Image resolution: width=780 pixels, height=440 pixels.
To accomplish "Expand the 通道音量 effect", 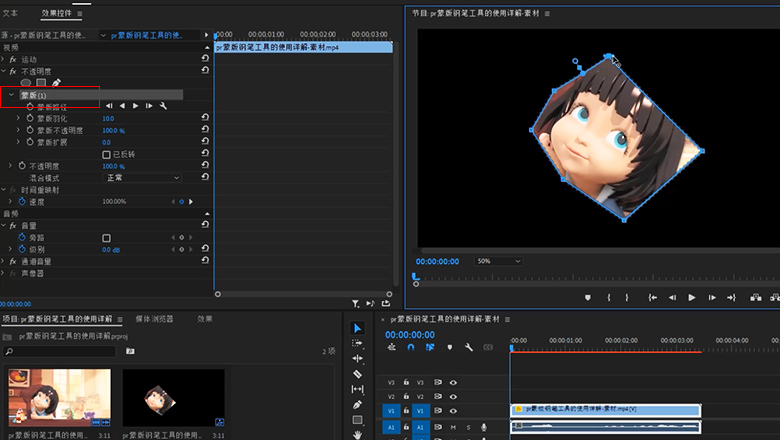I will coord(3,261).
